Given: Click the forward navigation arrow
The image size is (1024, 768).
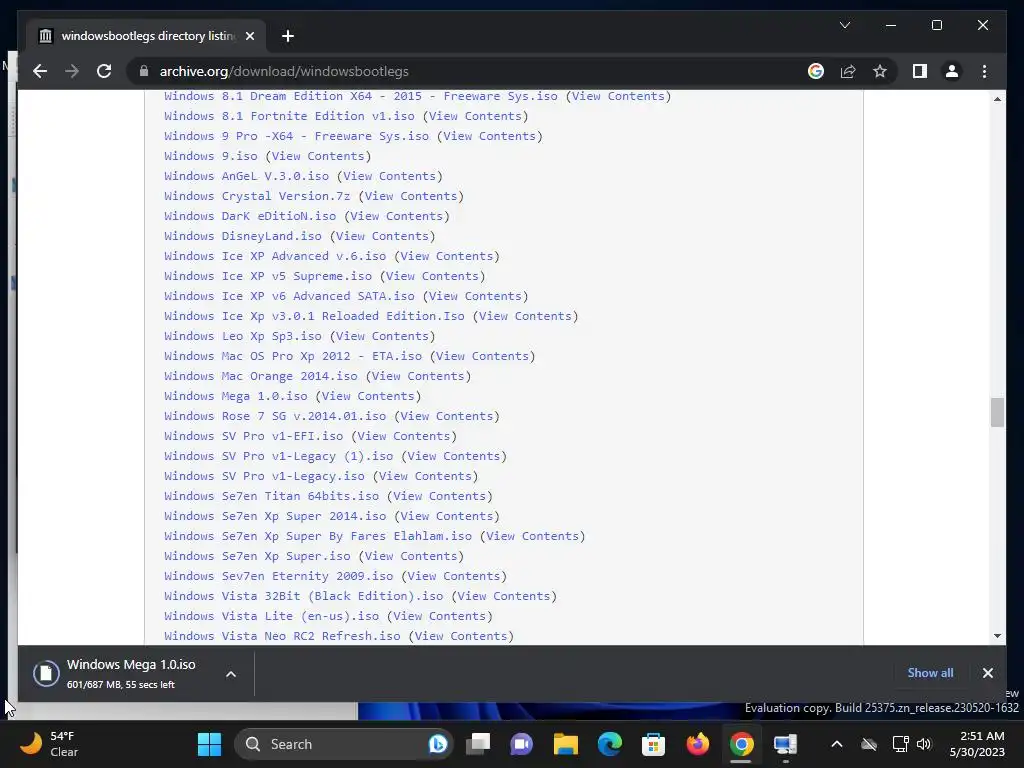Looking at the screenshot, I should [72, 71].
